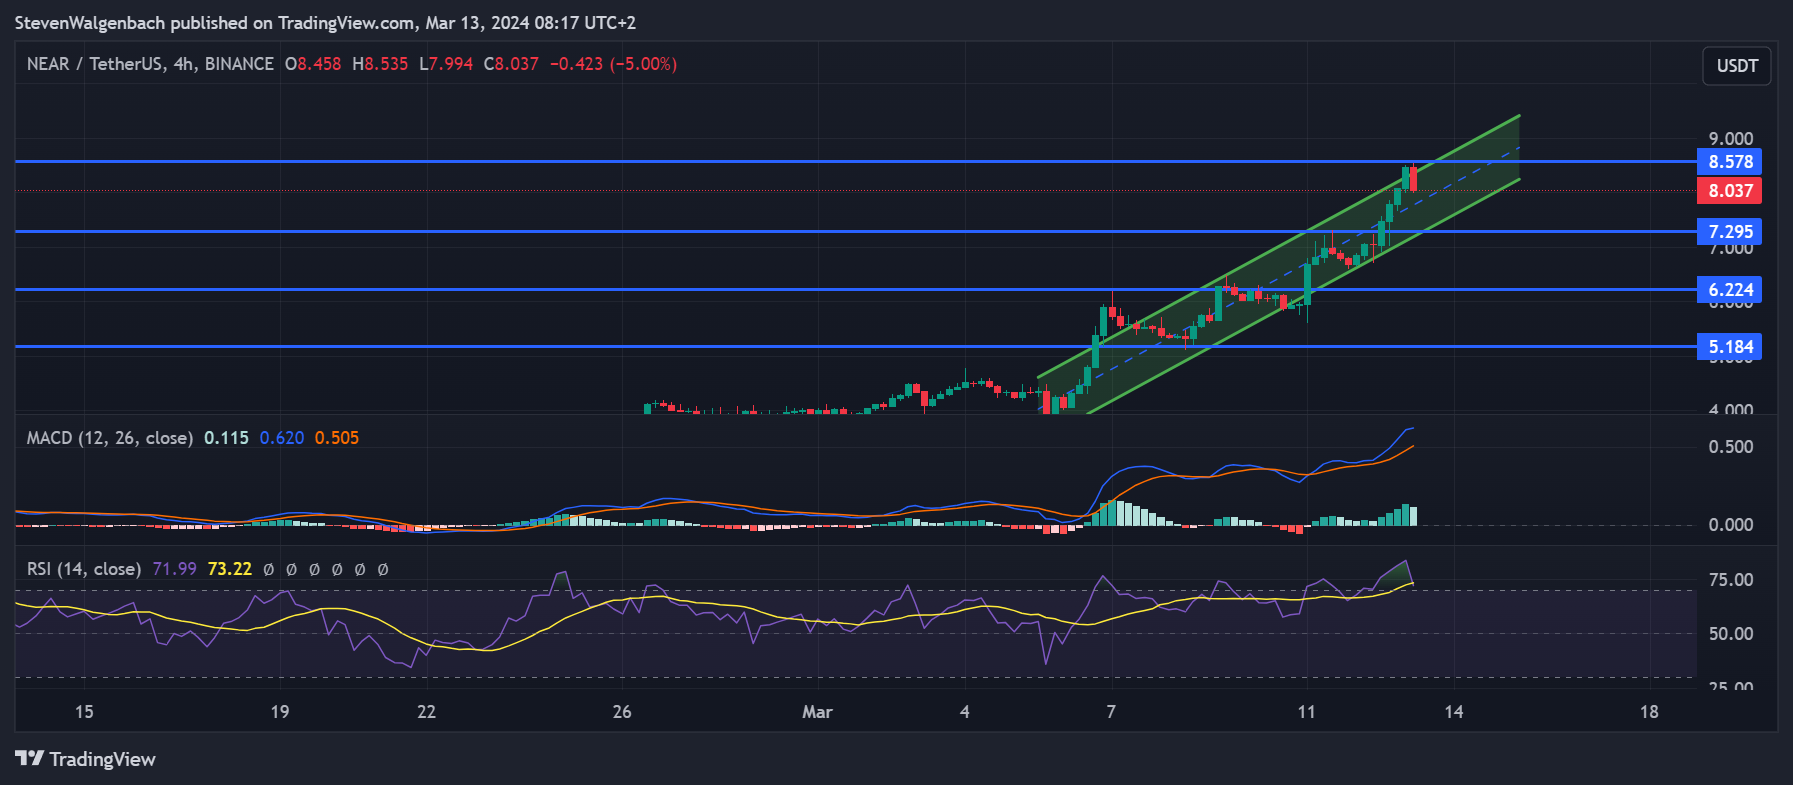Click the 18 date label on time axis

pos(1649,712)
